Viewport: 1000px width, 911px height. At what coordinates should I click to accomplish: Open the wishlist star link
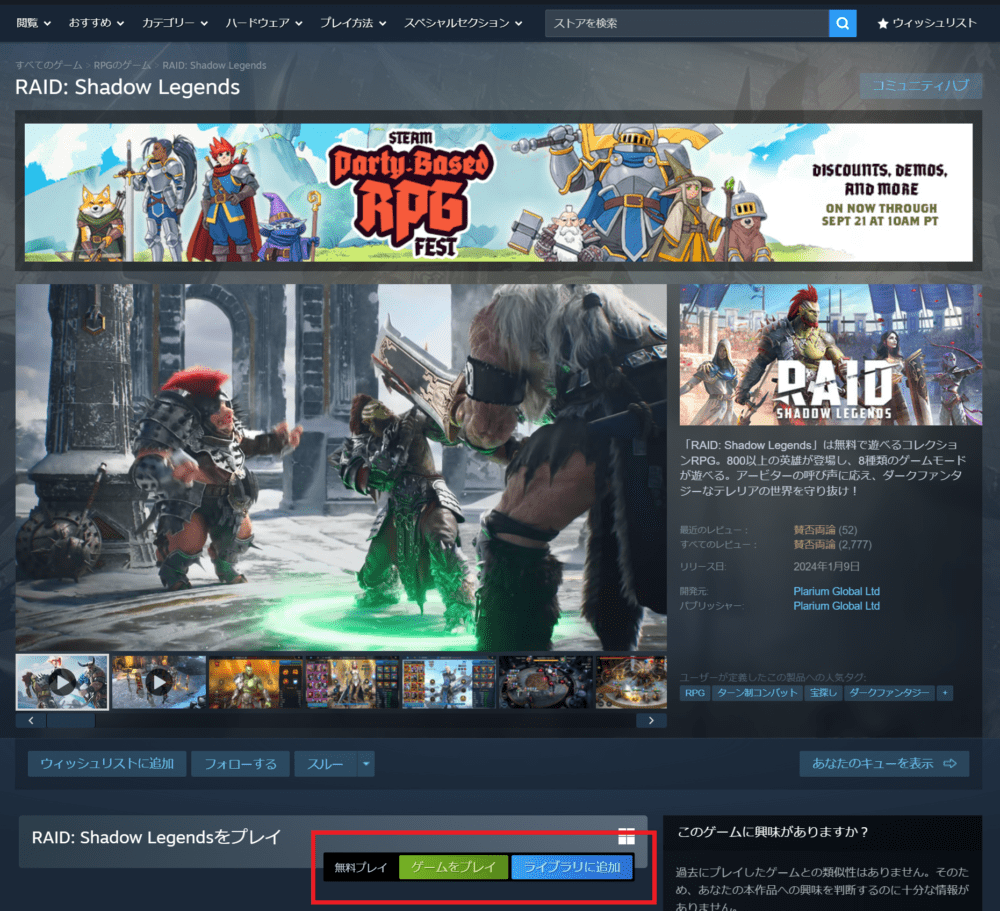927,24
